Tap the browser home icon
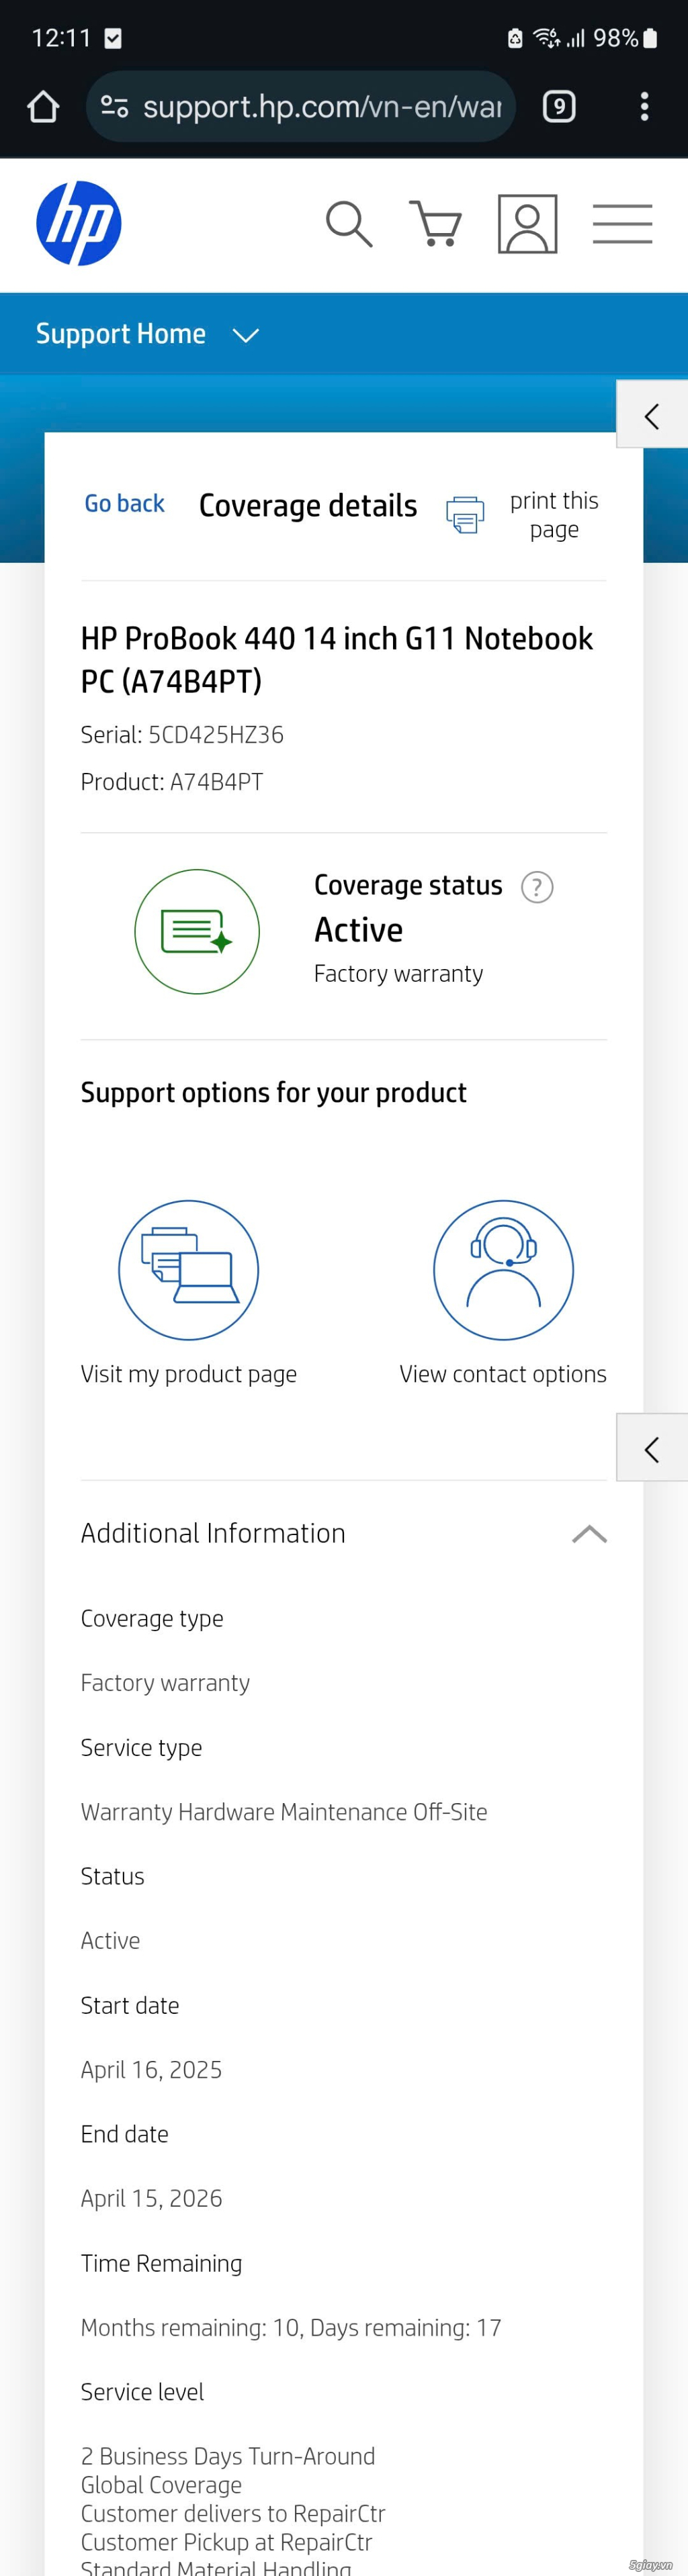Image resolution: width=688 pixels, height=2576 pixels. (x=43, y=106)
